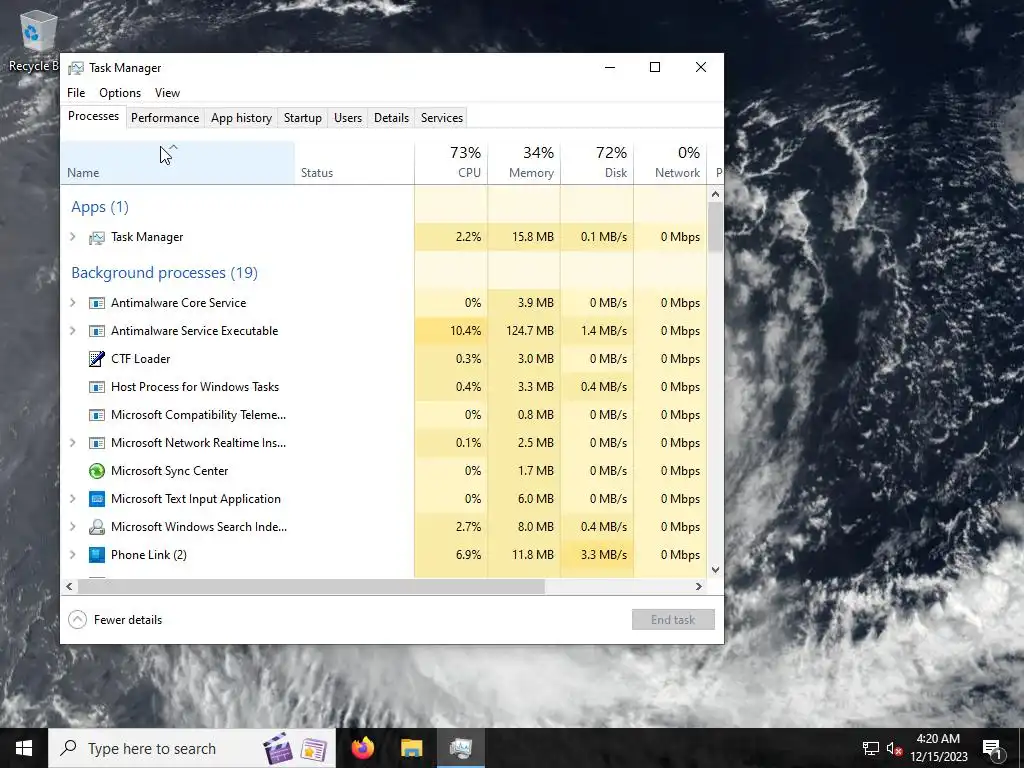Click Microsoft Network Realtime Inspection icon
This screenshot has height=768, width=1024.
tap(97, 443)
